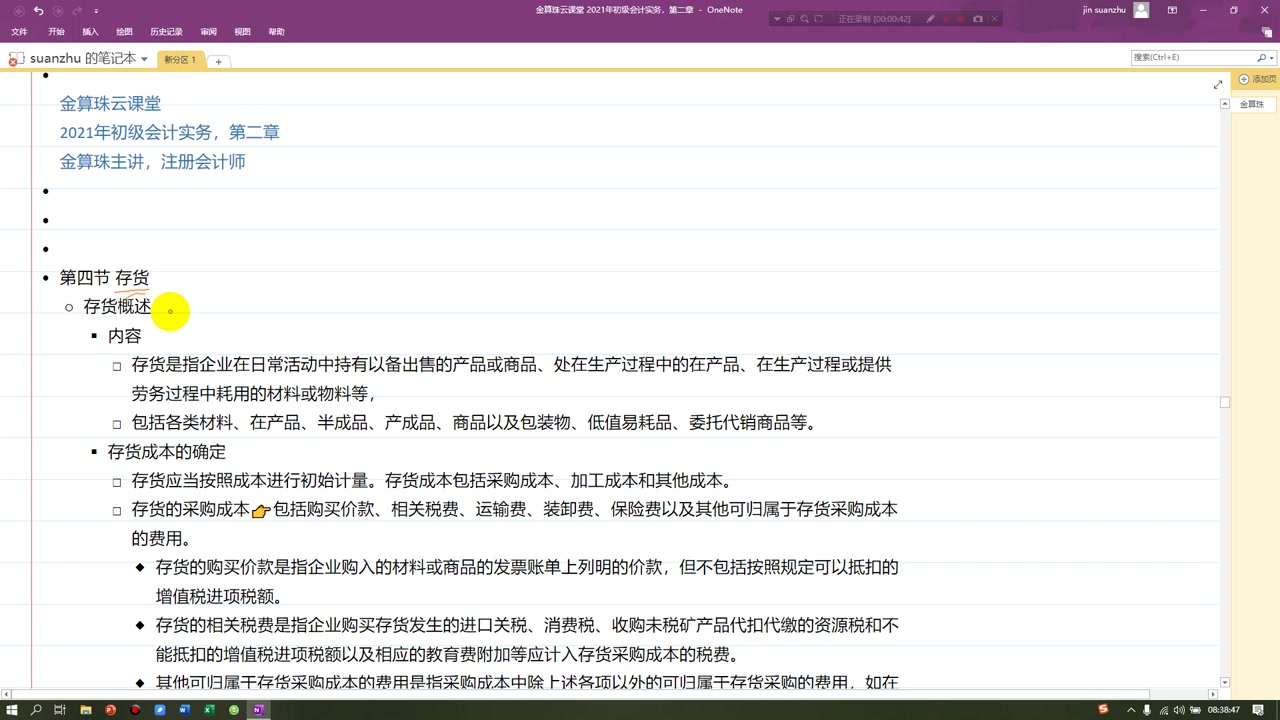Select the 新分区 1 section tab
Viewport: 1280px width, 720px height.
click(x=180, y=60)
